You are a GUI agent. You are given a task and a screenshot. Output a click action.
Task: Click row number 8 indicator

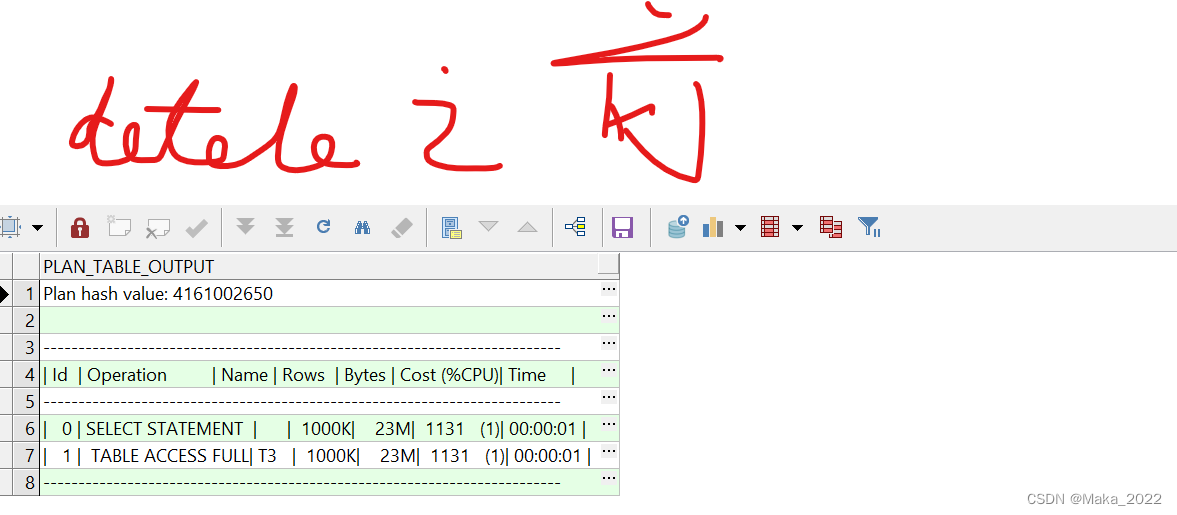pyautogui.click(x=26, y=482)
